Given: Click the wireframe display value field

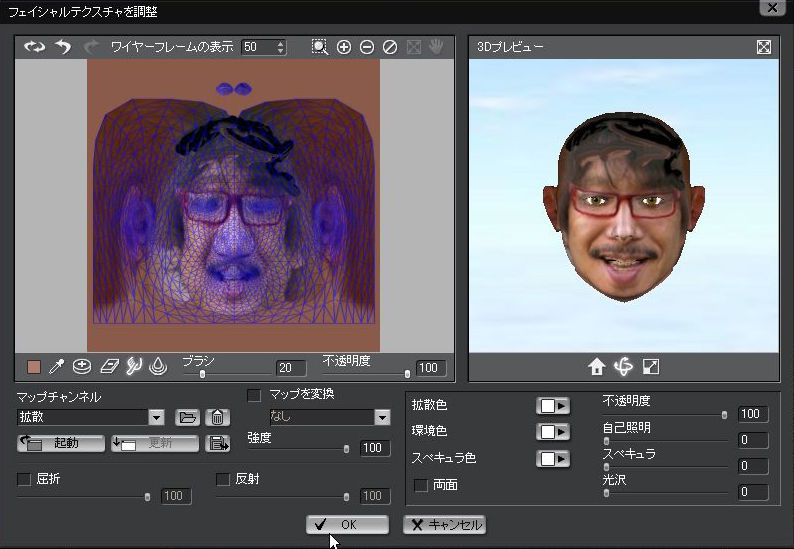Looking at the screenshot, I should point(257,47).
